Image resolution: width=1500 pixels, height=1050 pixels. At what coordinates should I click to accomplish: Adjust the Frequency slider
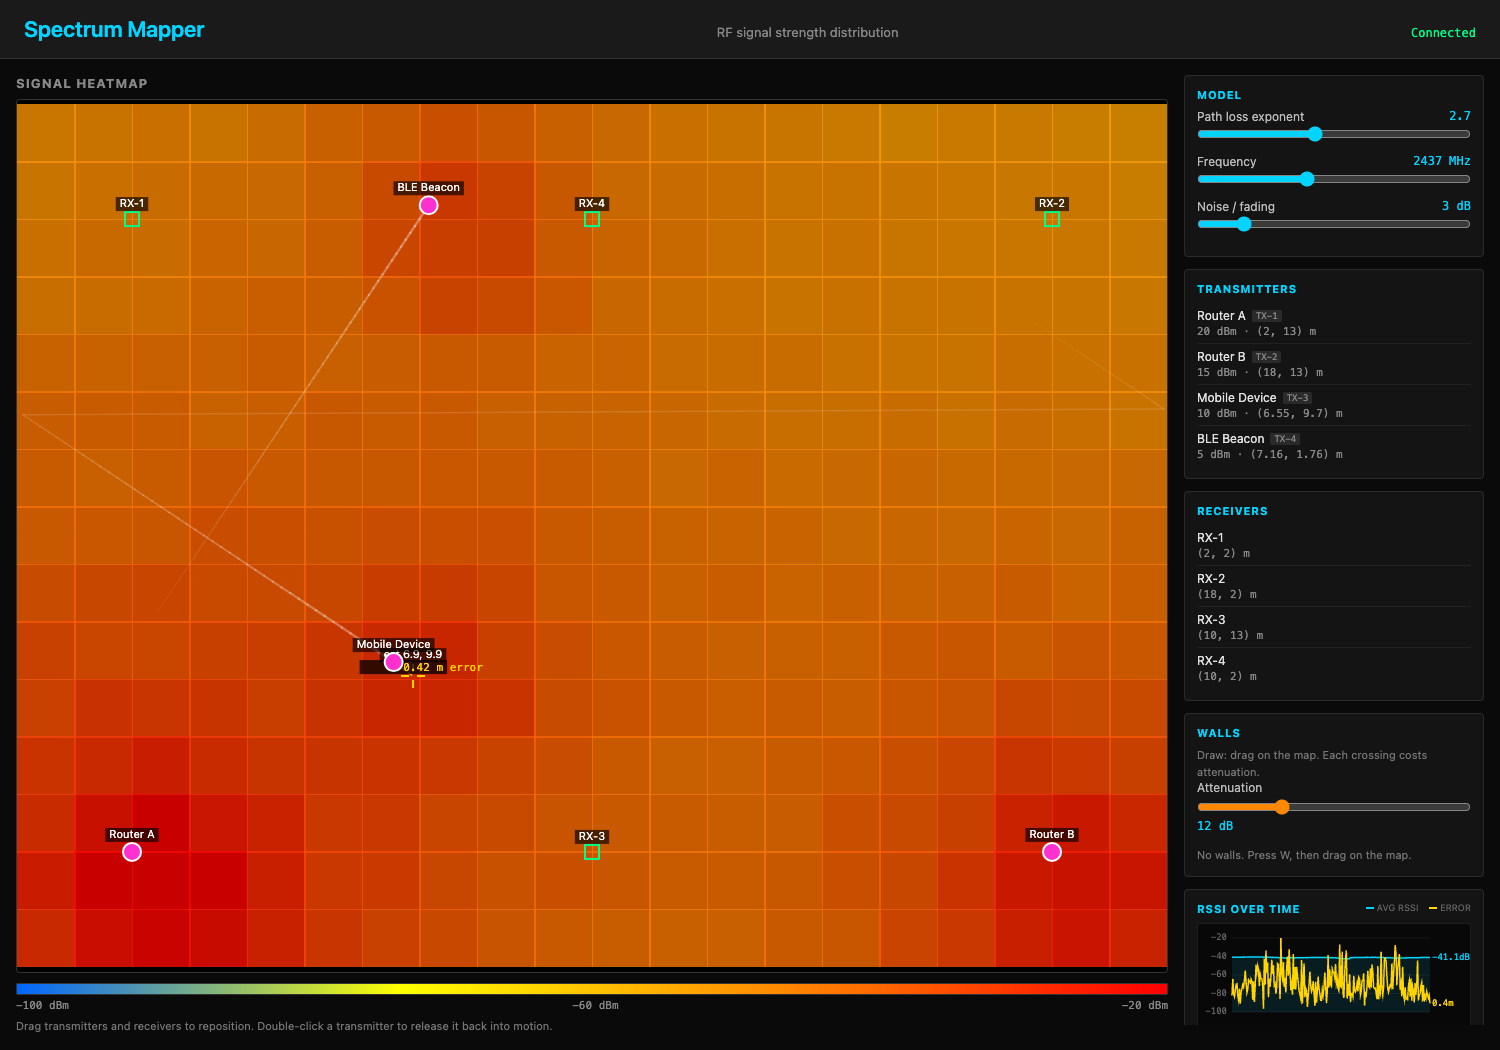click(x=1334, y=179)
